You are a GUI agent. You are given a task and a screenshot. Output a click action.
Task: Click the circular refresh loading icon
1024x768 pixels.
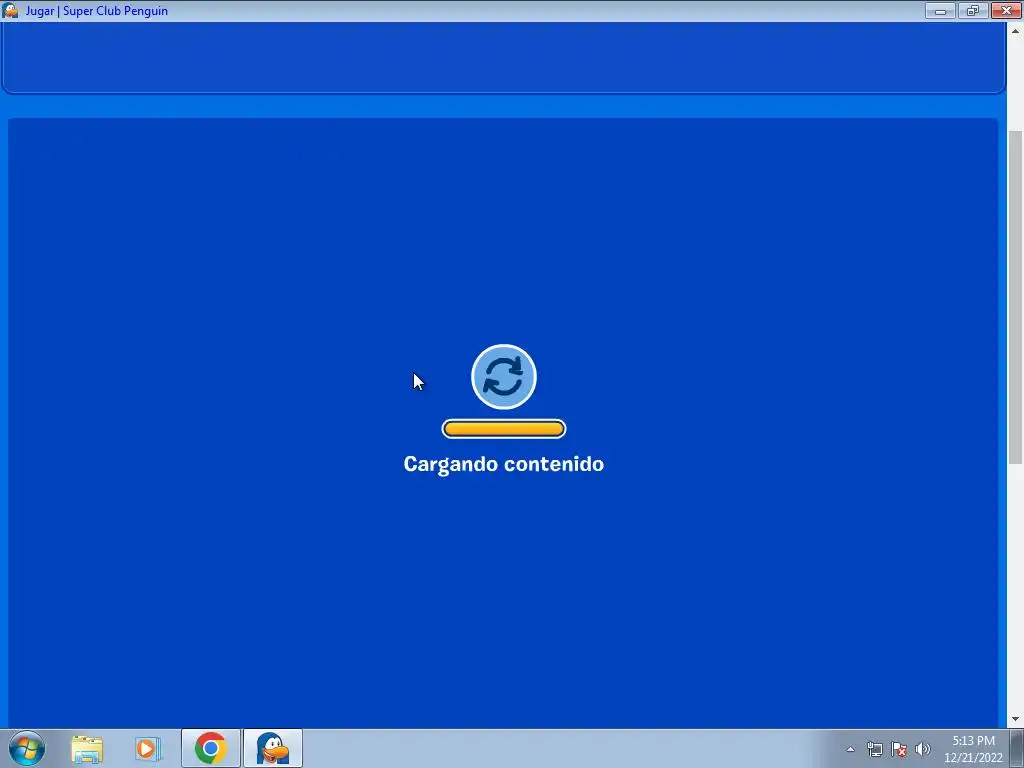[x=504, y=377]
